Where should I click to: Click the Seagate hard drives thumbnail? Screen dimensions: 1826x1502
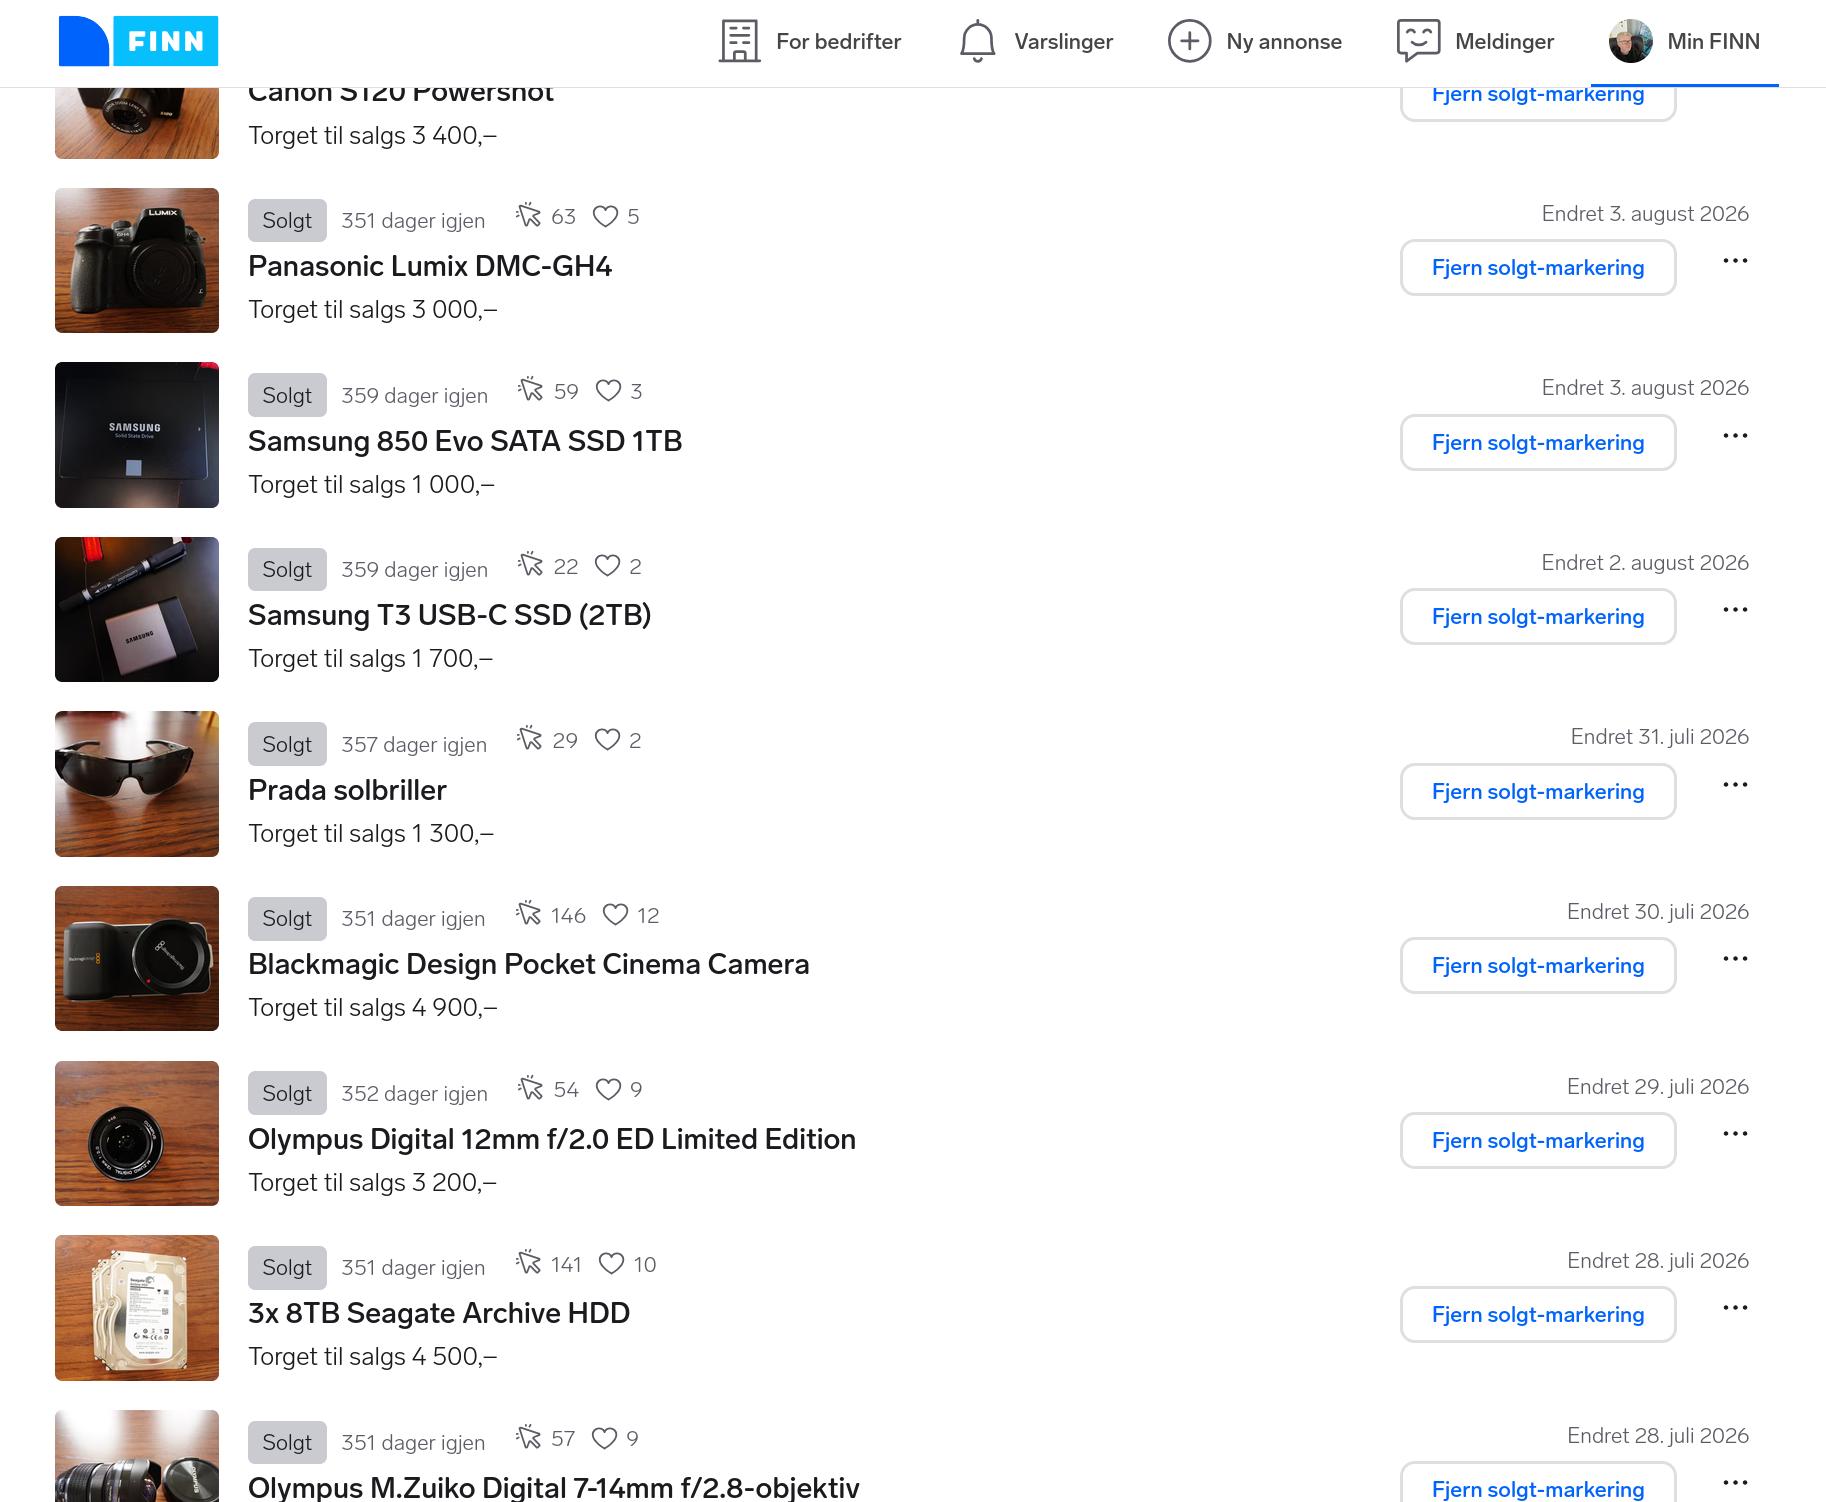pos(137,1308)
